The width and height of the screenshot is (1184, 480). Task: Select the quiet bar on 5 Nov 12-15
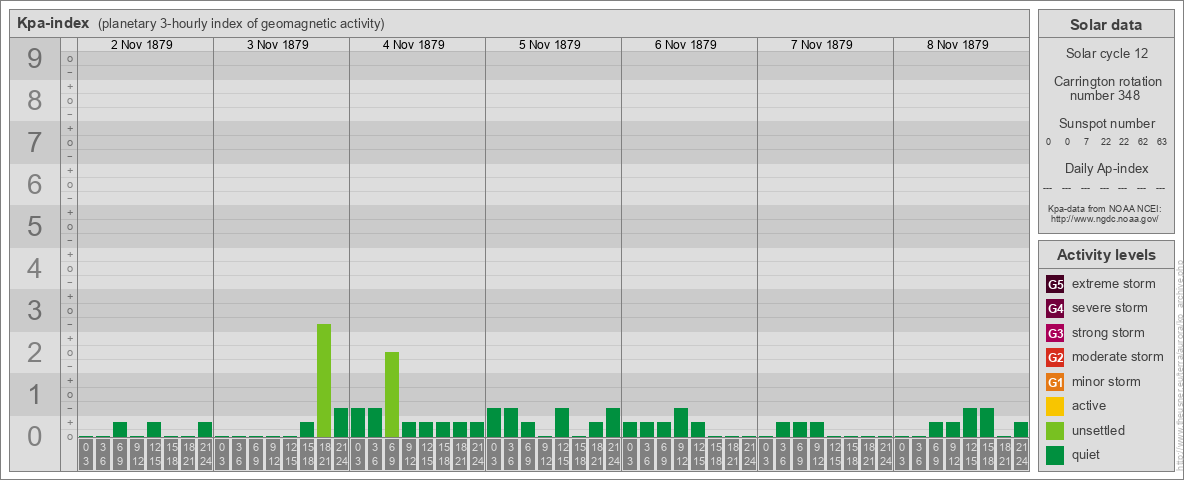(x=562, y=423)
